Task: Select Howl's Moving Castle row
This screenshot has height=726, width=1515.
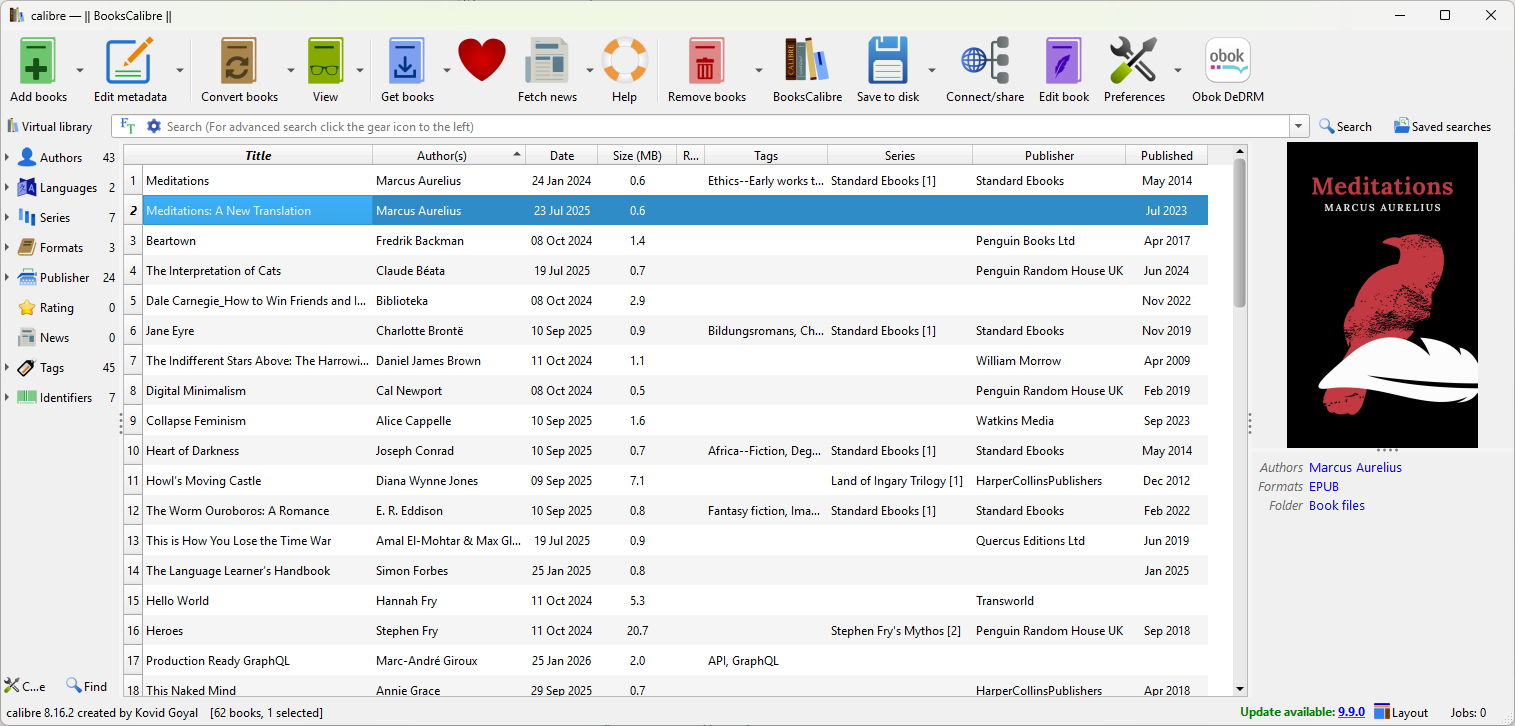Action: pos(666,481)
